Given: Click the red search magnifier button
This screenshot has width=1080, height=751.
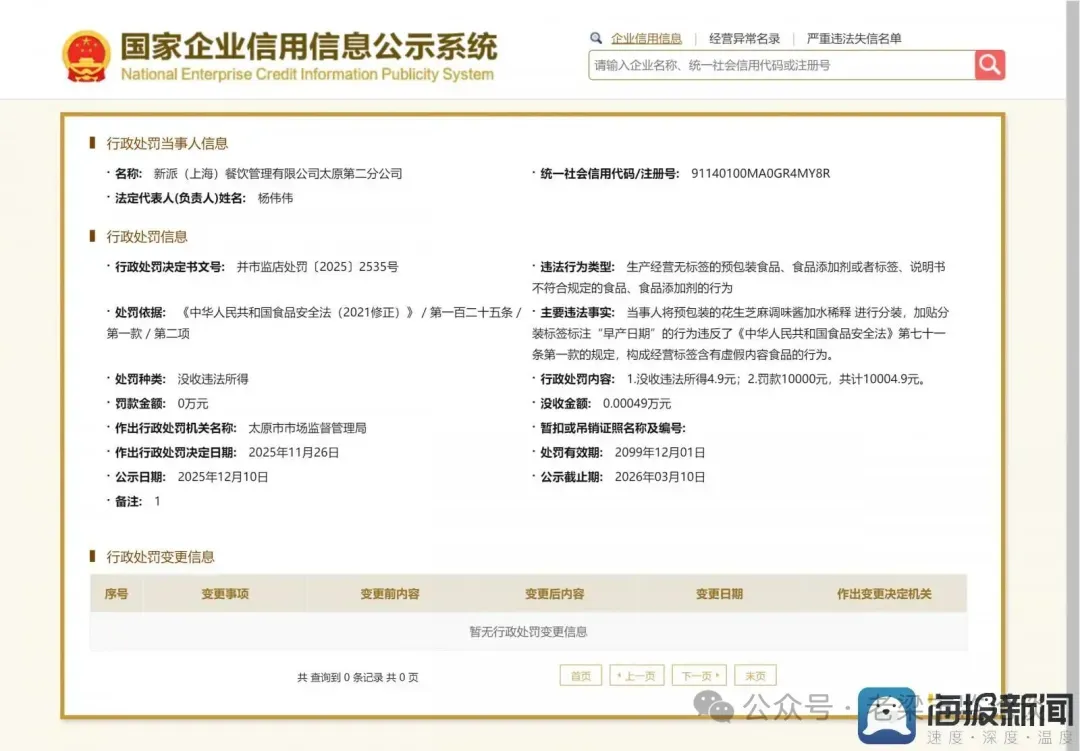Looking at the screenshot, I should (x=990, y=65).
